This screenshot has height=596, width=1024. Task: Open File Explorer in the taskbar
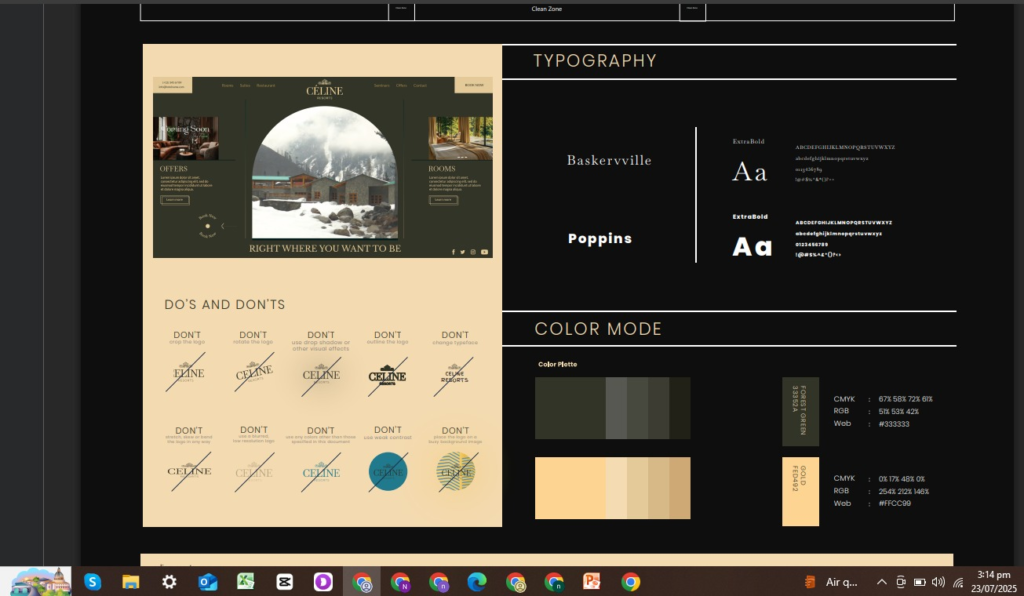(130, 581)
